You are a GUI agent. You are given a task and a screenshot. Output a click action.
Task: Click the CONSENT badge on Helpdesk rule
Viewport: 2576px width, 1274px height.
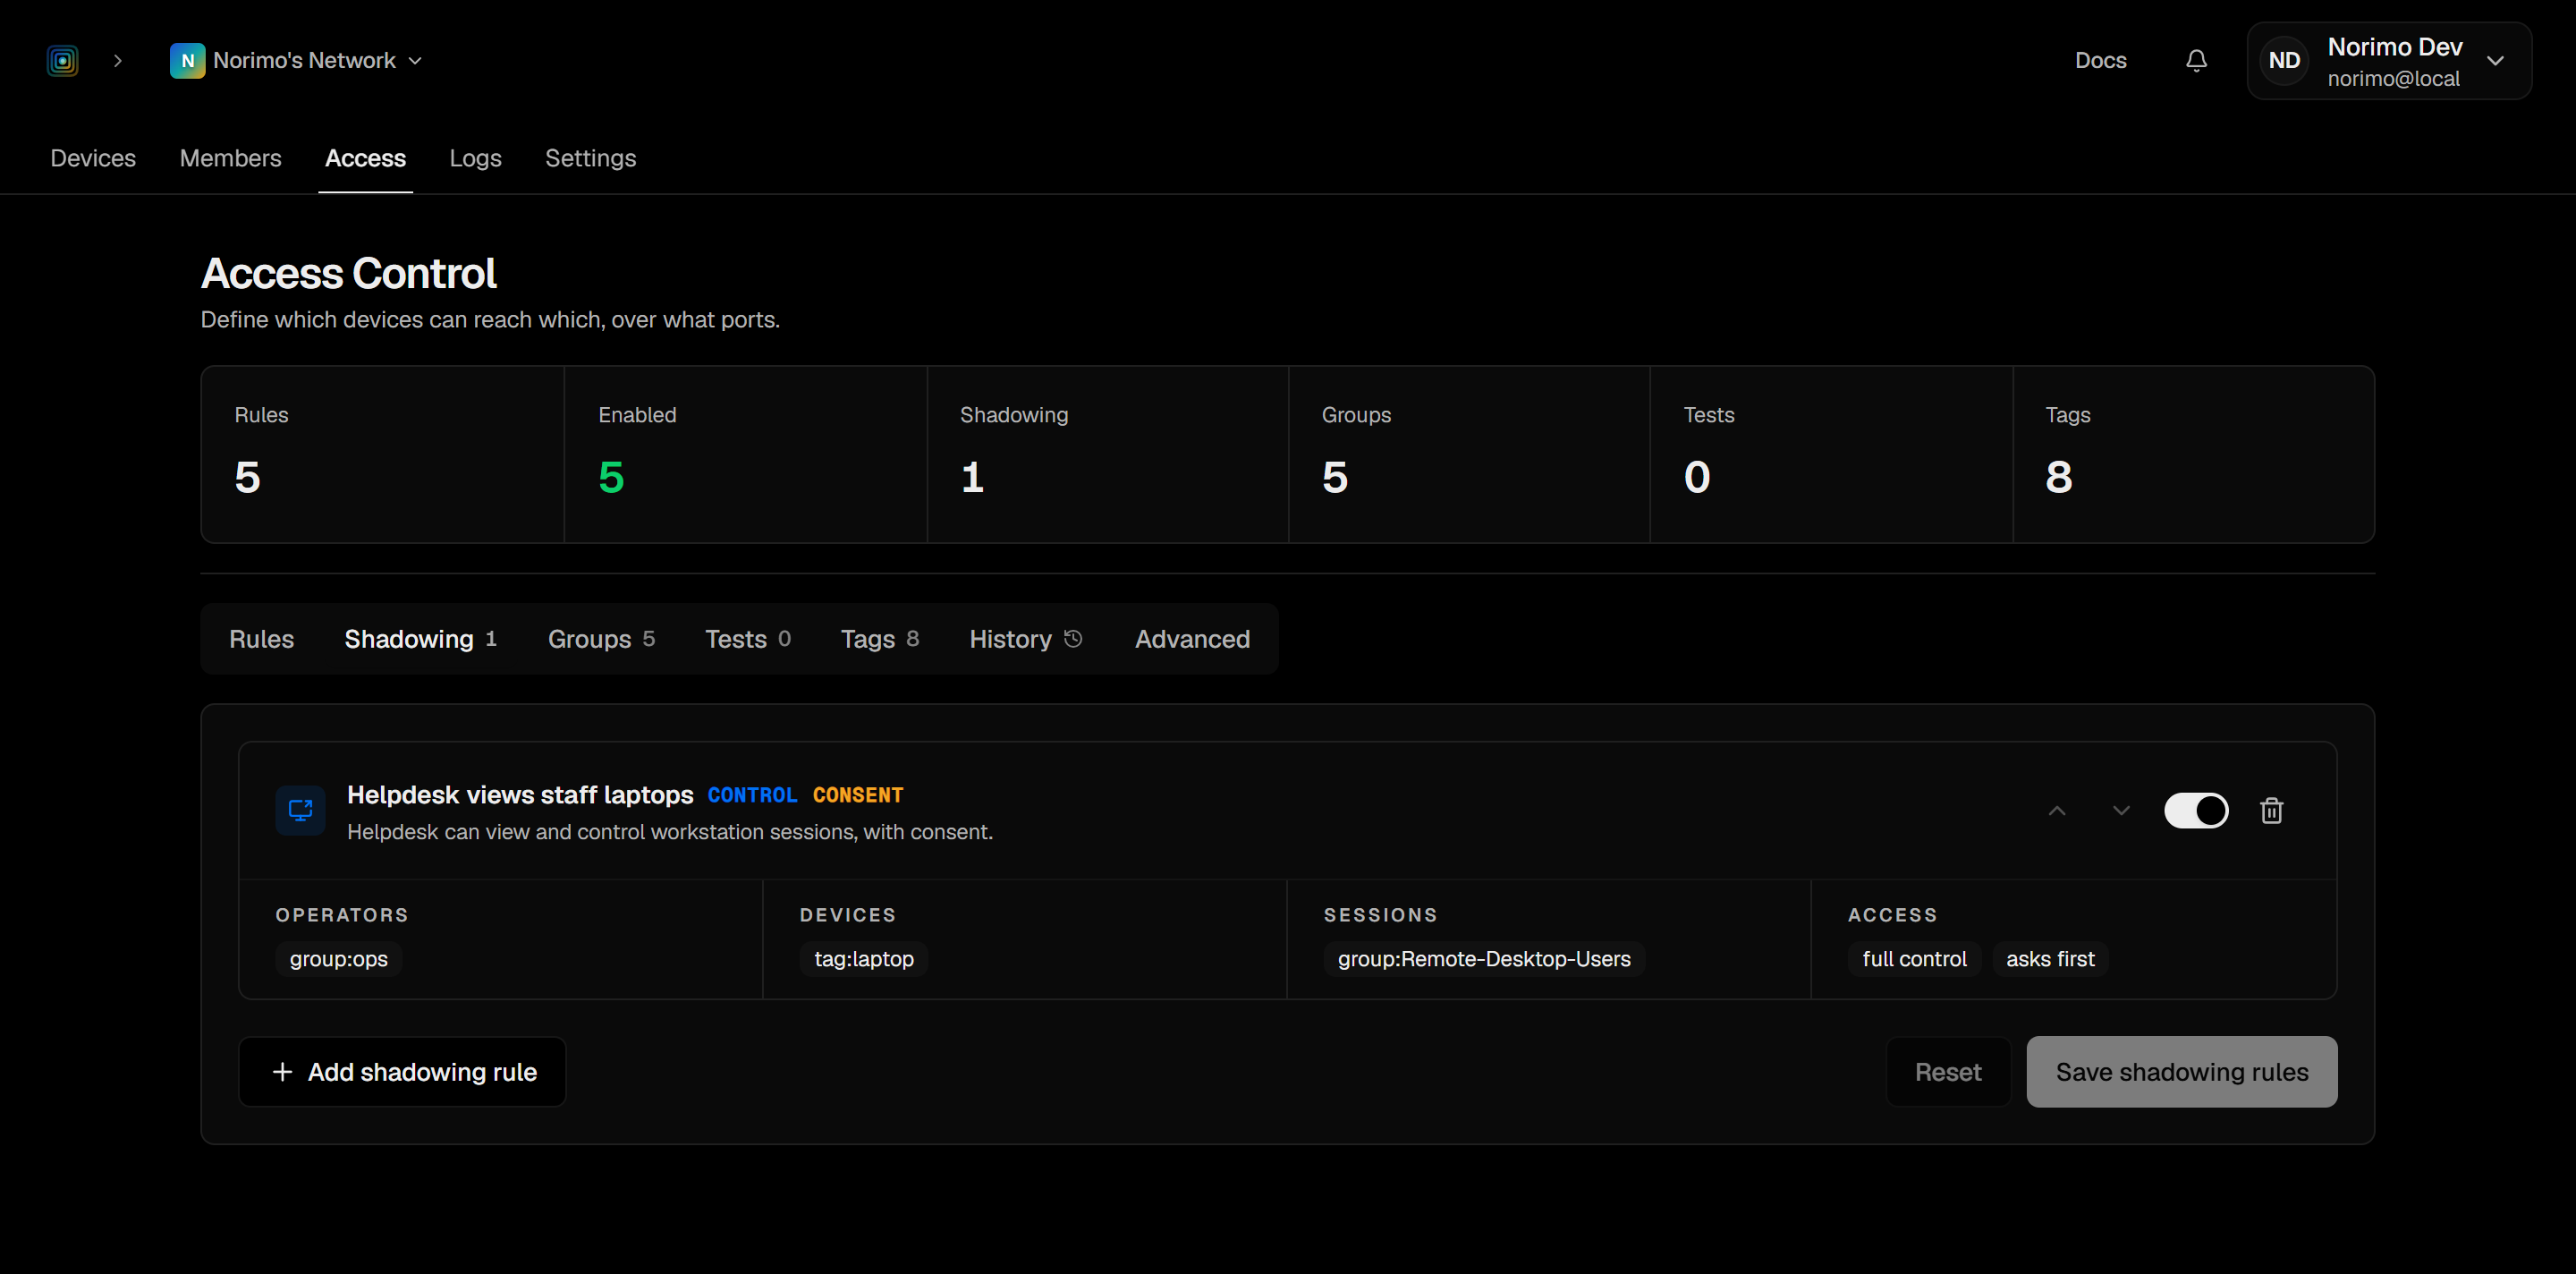(857, 795)
